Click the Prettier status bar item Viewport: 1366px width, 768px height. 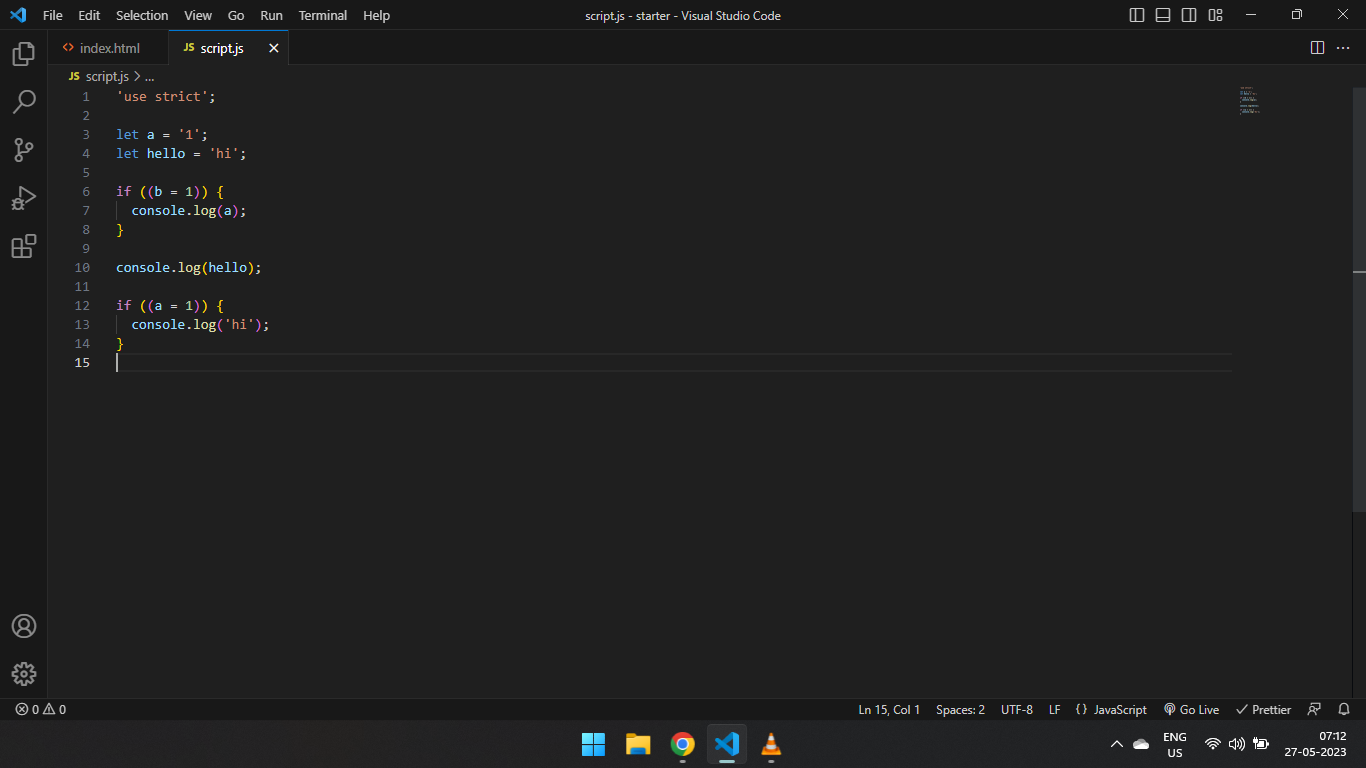pos(1263,709)
